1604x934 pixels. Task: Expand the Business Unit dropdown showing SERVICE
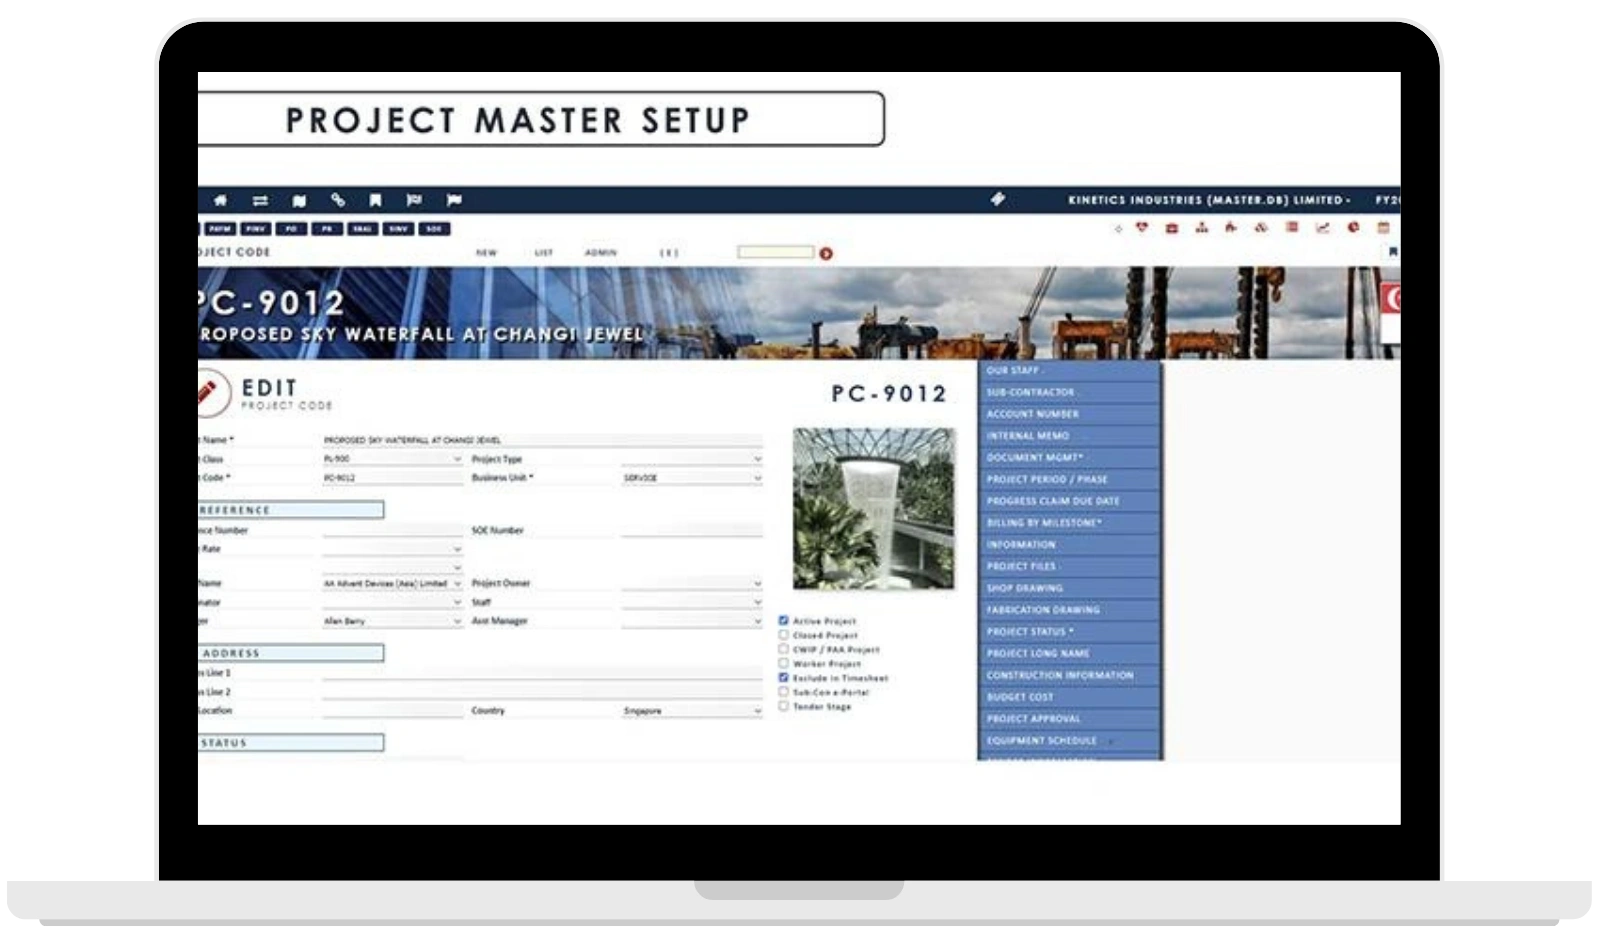pos(756,479)
